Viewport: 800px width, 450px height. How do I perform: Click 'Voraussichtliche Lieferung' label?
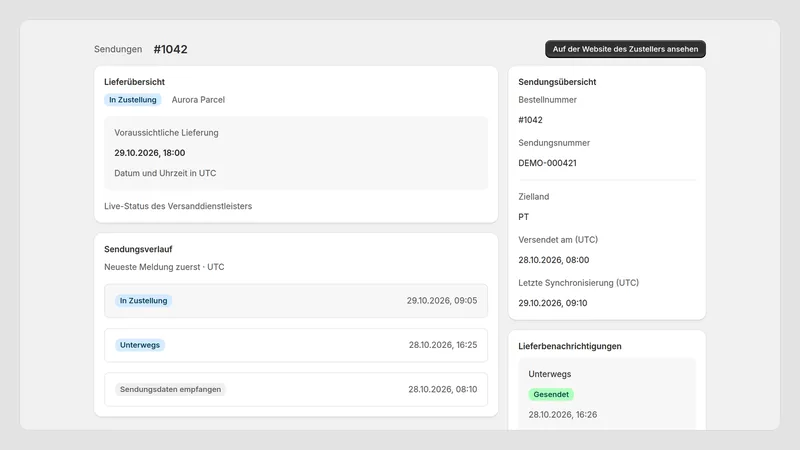[x=166, y=133]
